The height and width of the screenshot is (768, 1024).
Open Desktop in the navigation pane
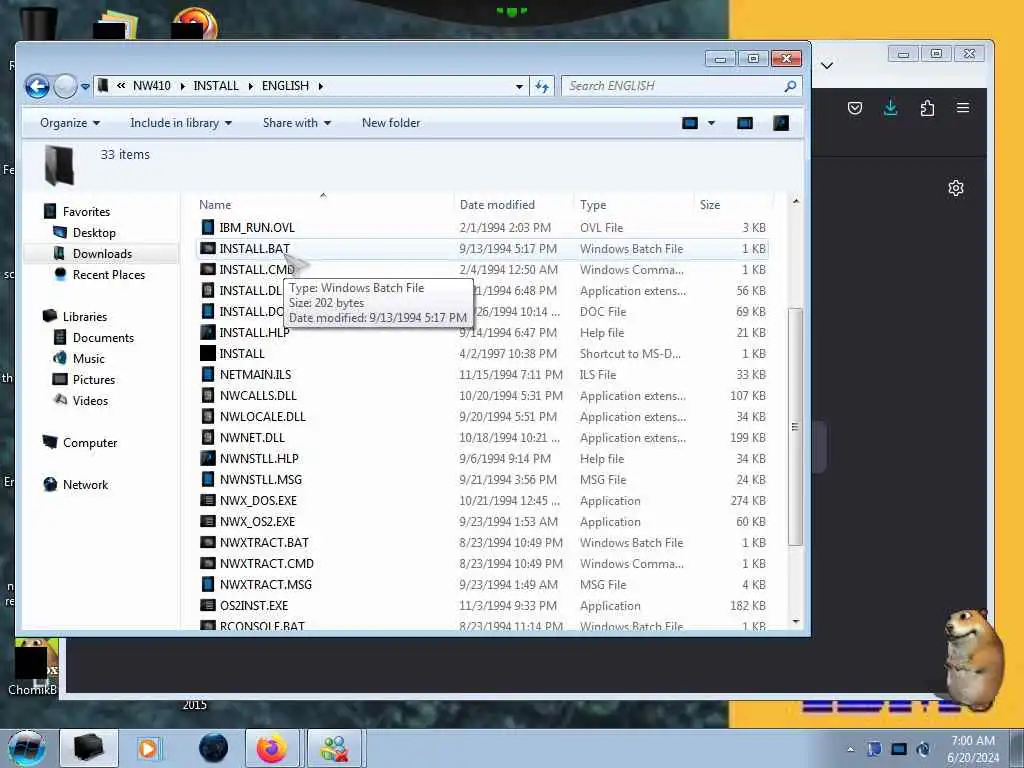coord(94,232)
